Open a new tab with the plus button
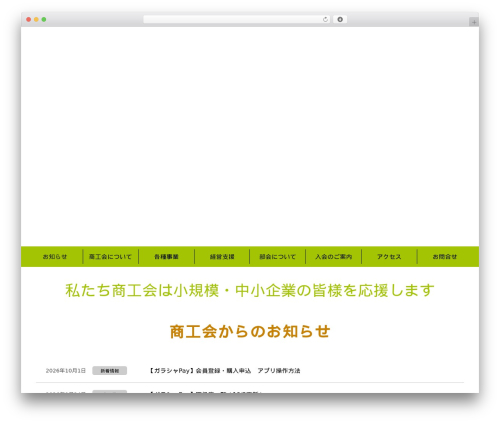The image size is (500, 423). click(474, 22)
